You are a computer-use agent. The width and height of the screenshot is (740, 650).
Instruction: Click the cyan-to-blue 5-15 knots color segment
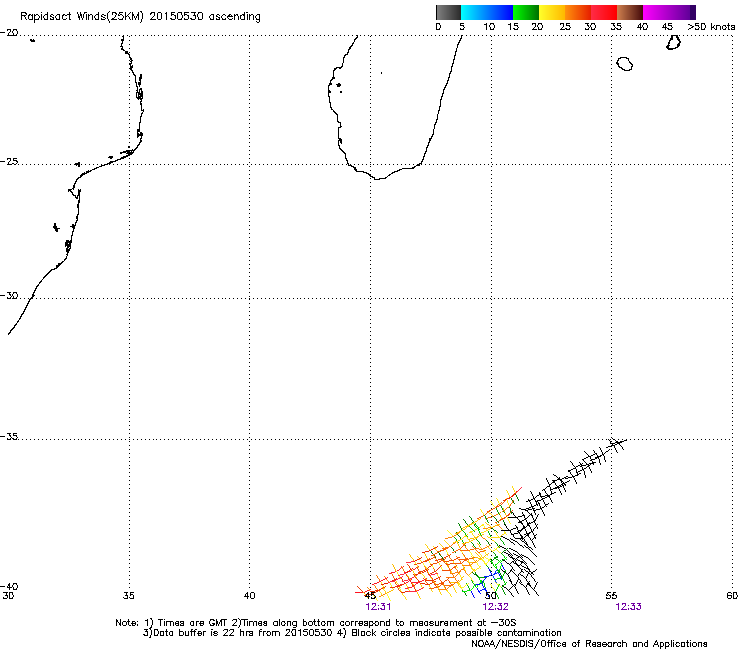(x=487, y=12)
